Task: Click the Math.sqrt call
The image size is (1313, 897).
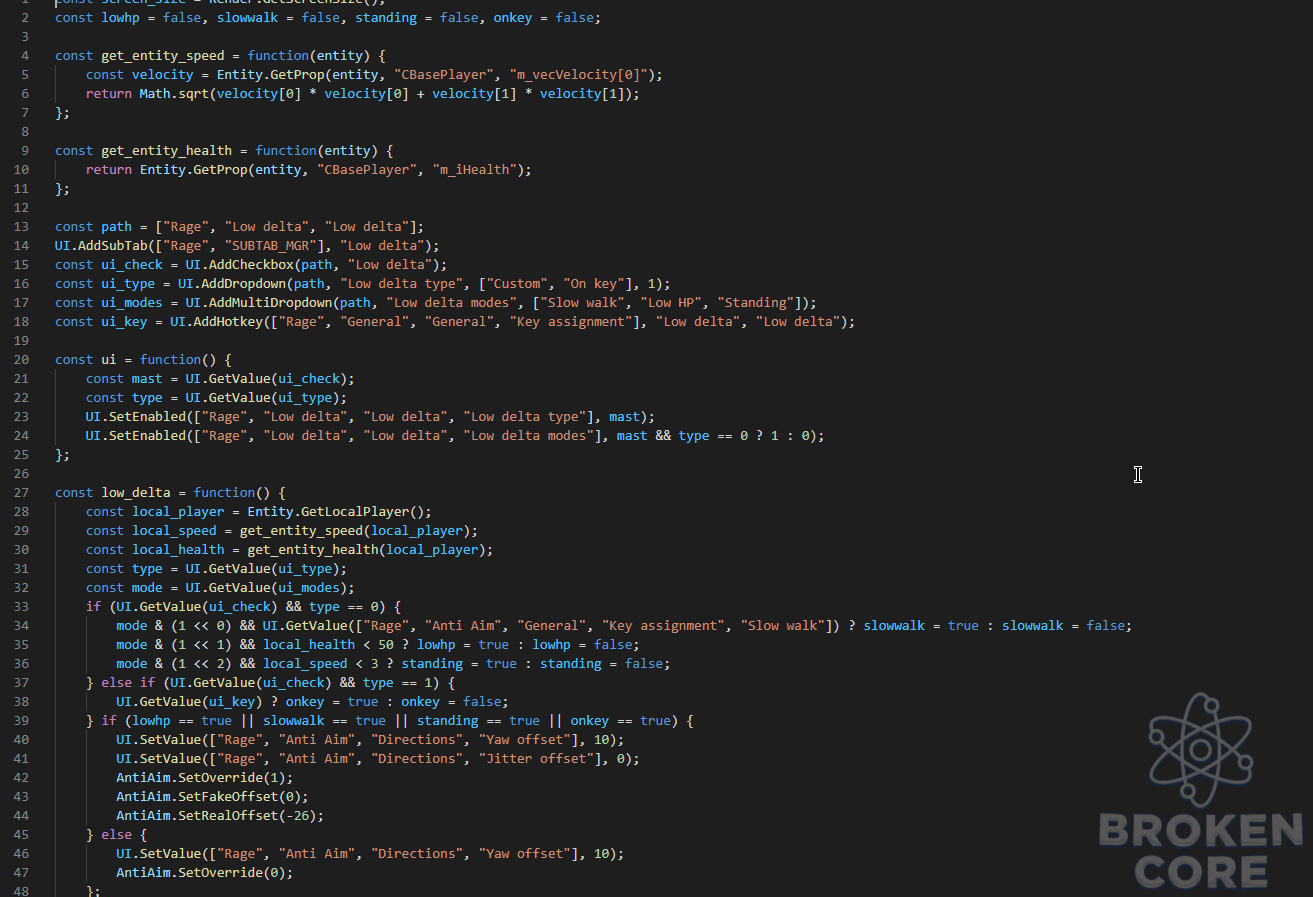Action: (174, 94)
